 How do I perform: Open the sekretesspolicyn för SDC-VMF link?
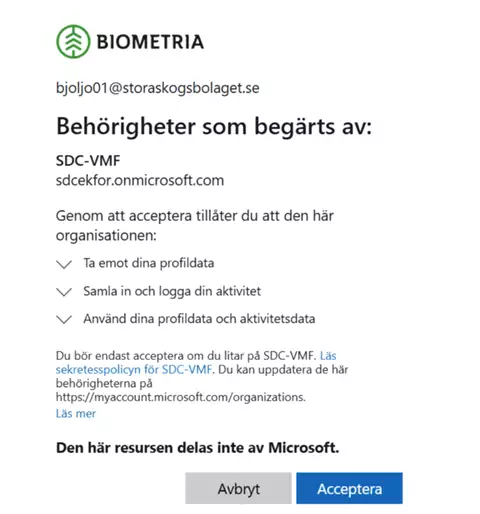[134, 369]
